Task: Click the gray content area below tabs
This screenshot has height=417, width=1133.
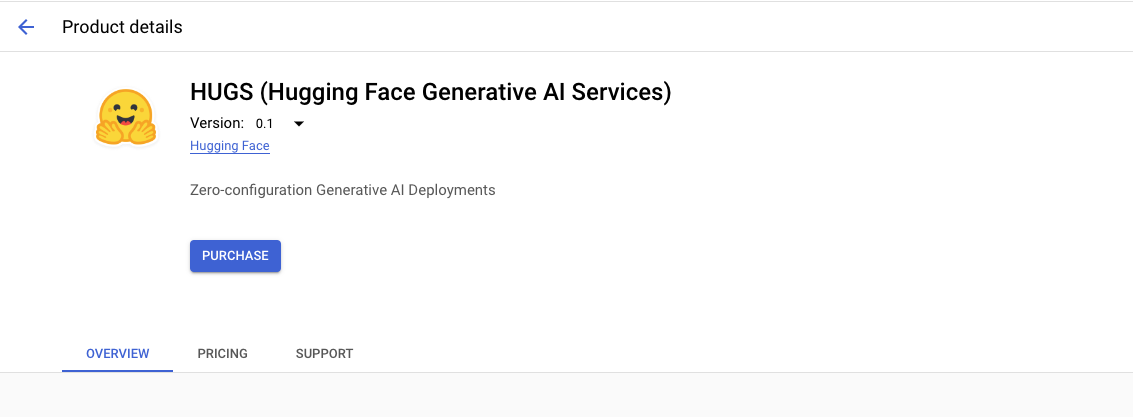Action: pos(566,396)
